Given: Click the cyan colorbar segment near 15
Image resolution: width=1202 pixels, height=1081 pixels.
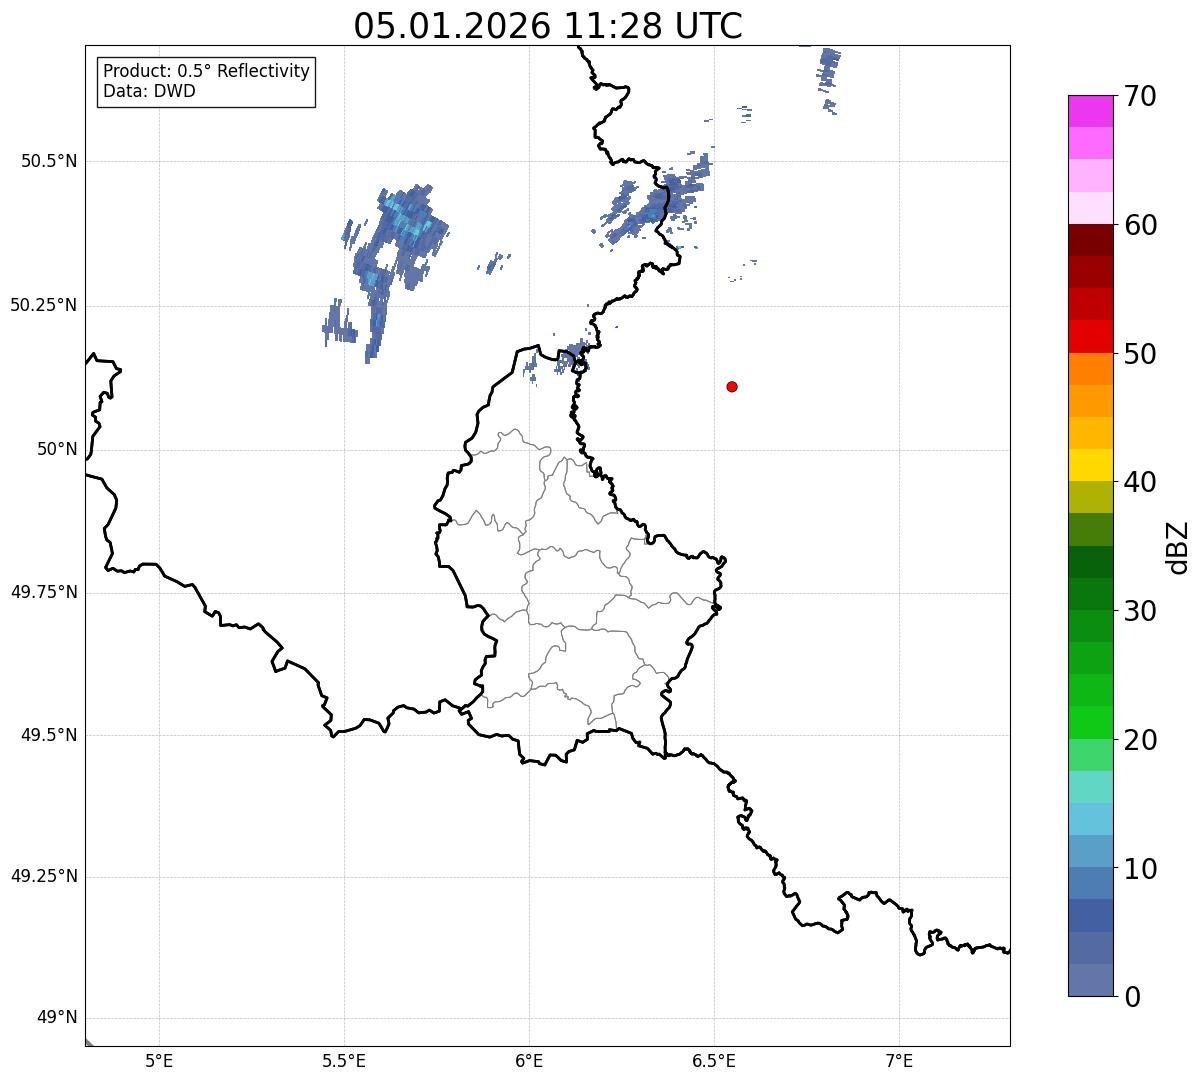Looking at the screenshot, I should pos(1090,819).
